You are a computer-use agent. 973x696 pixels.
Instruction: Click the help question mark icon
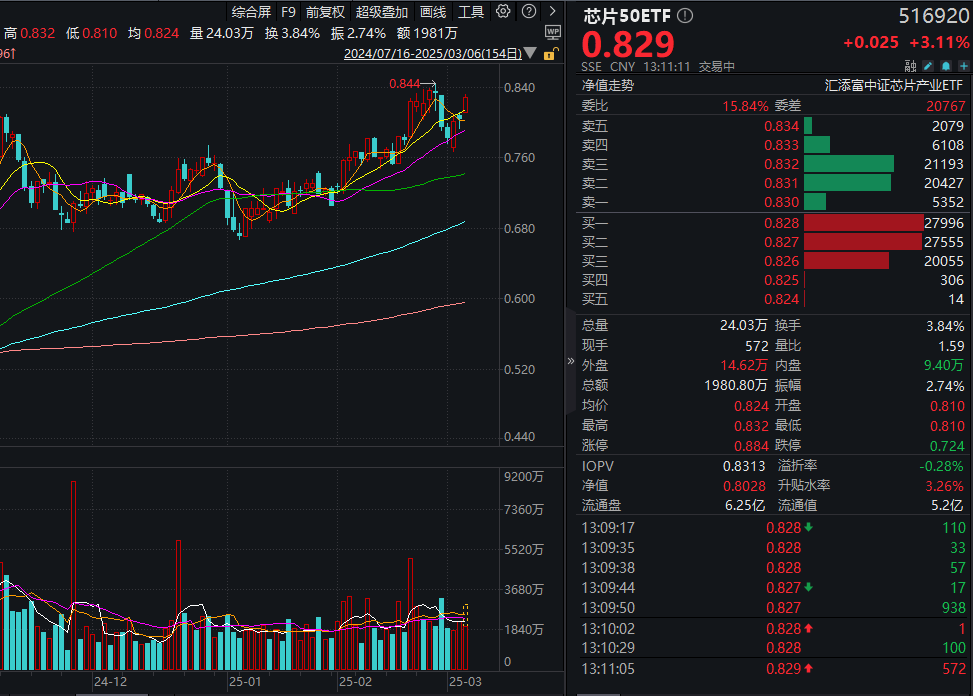coord(528,10)
